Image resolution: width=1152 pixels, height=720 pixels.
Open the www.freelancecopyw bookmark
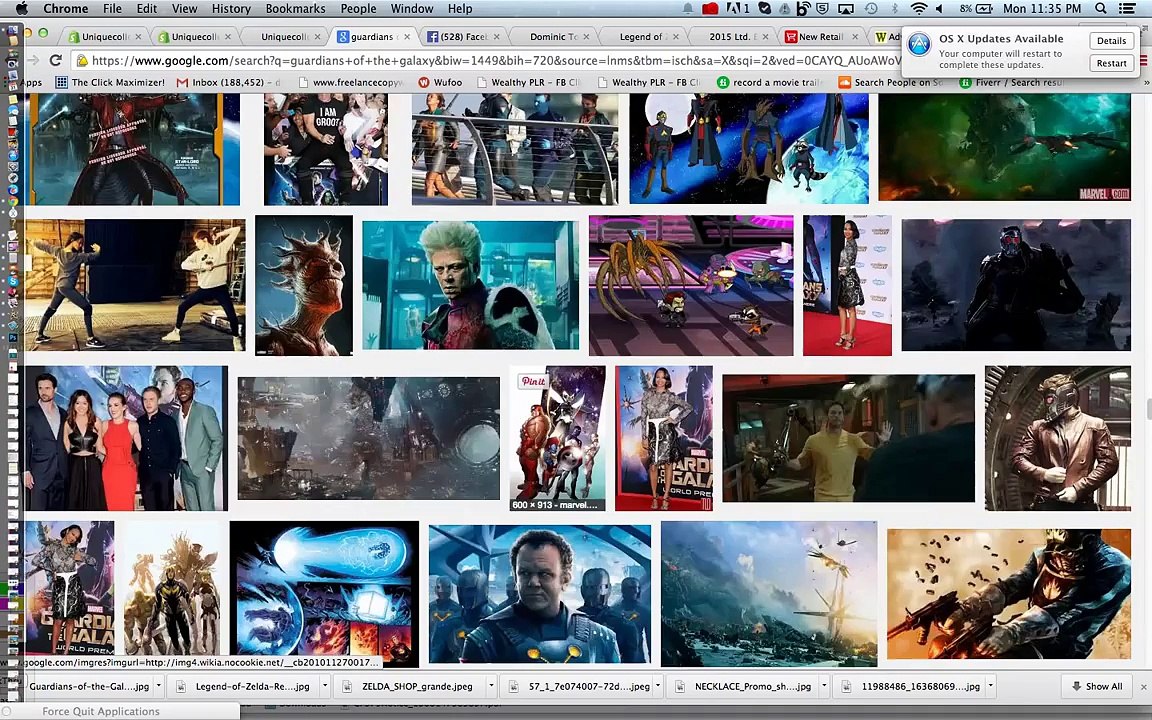(351, 82)
